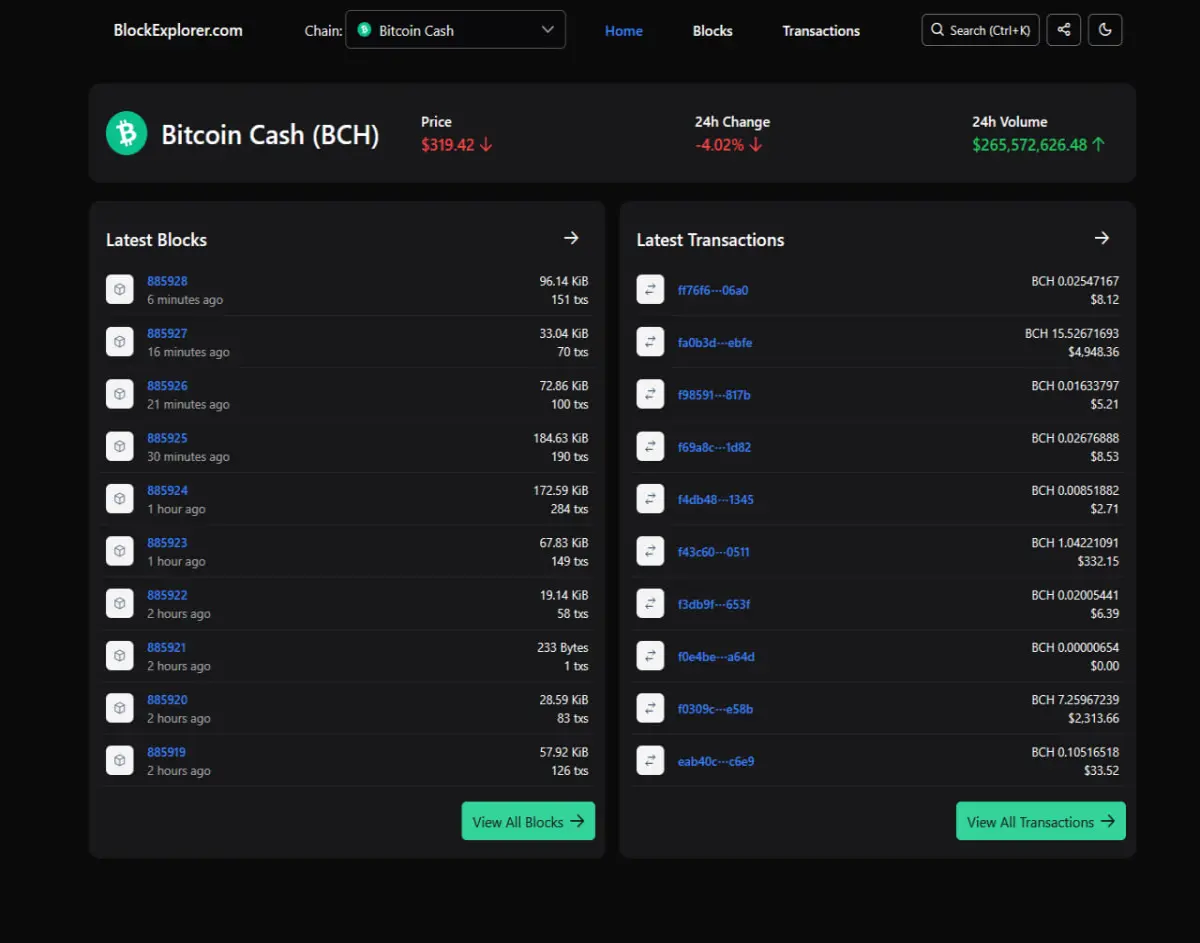
Task: Click transfer icon for transaction ff76f6···06a0
Action: [x=650, y=289]
